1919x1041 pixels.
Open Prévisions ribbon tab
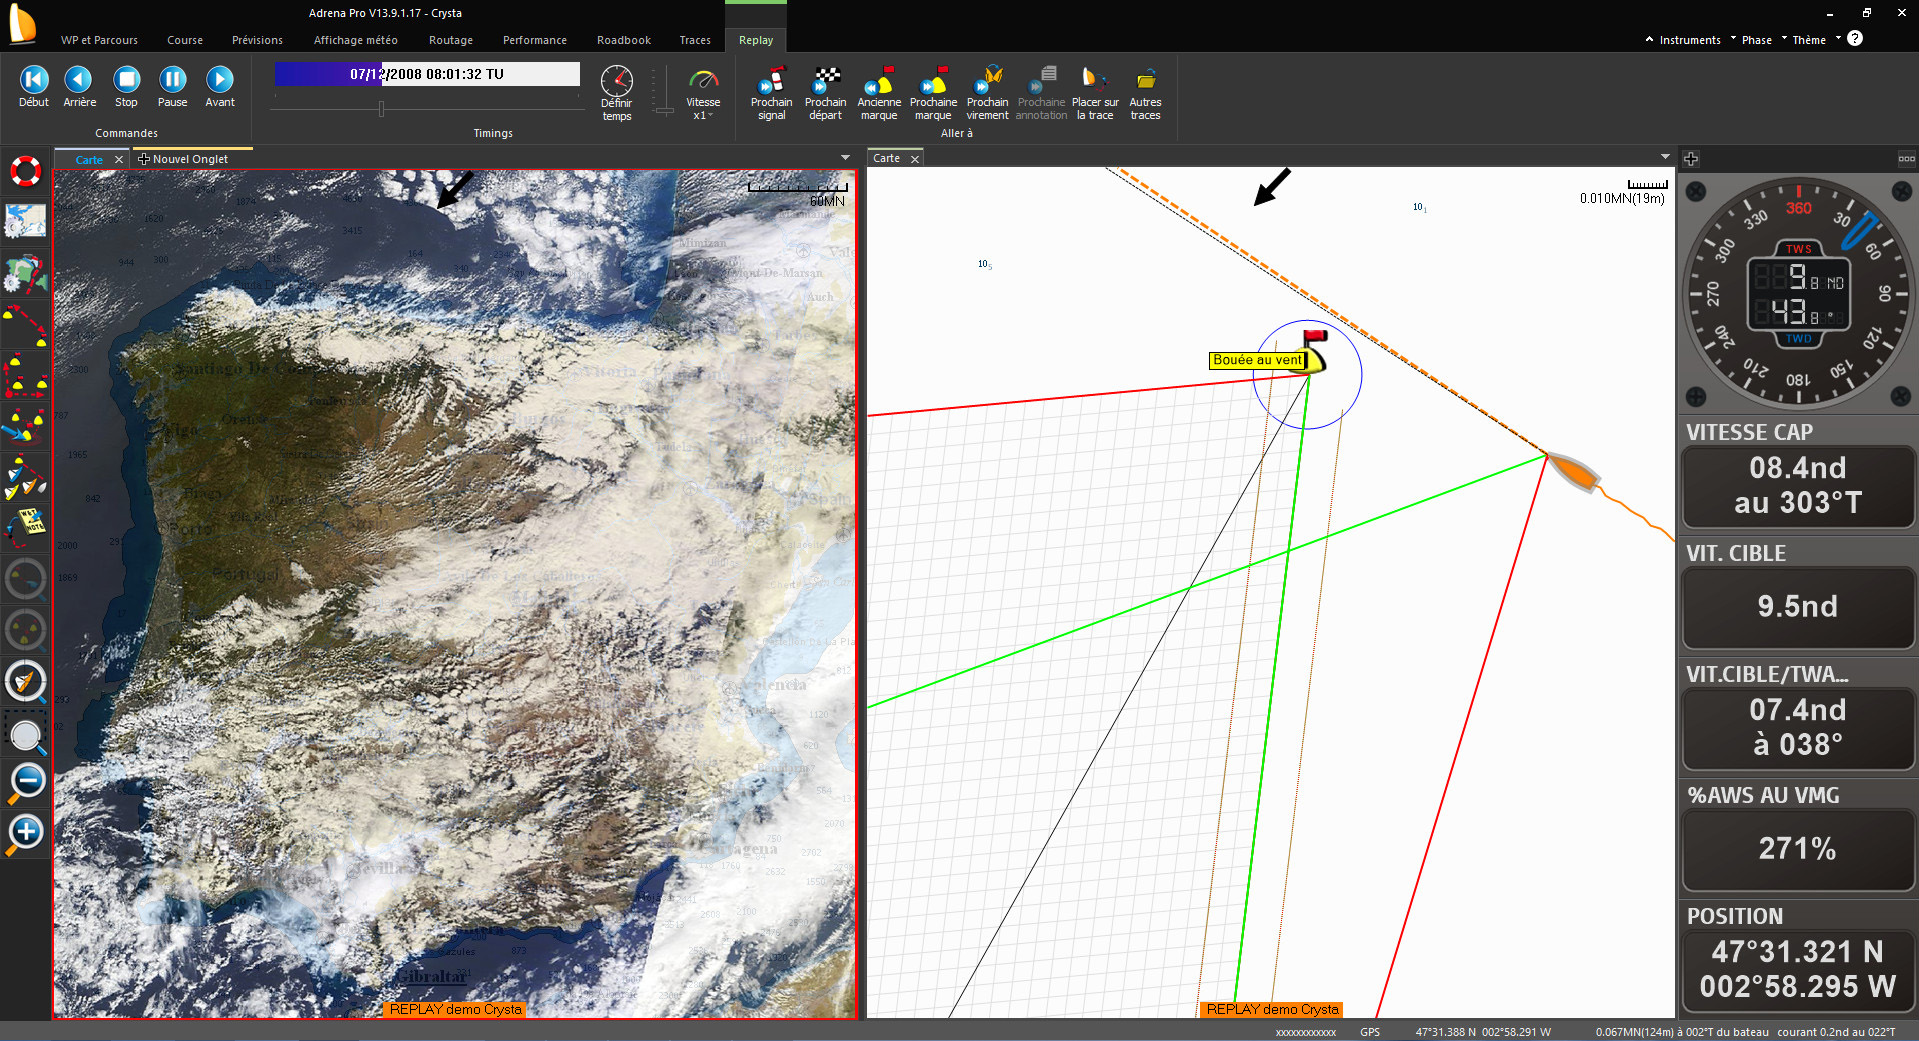point(257,40)
